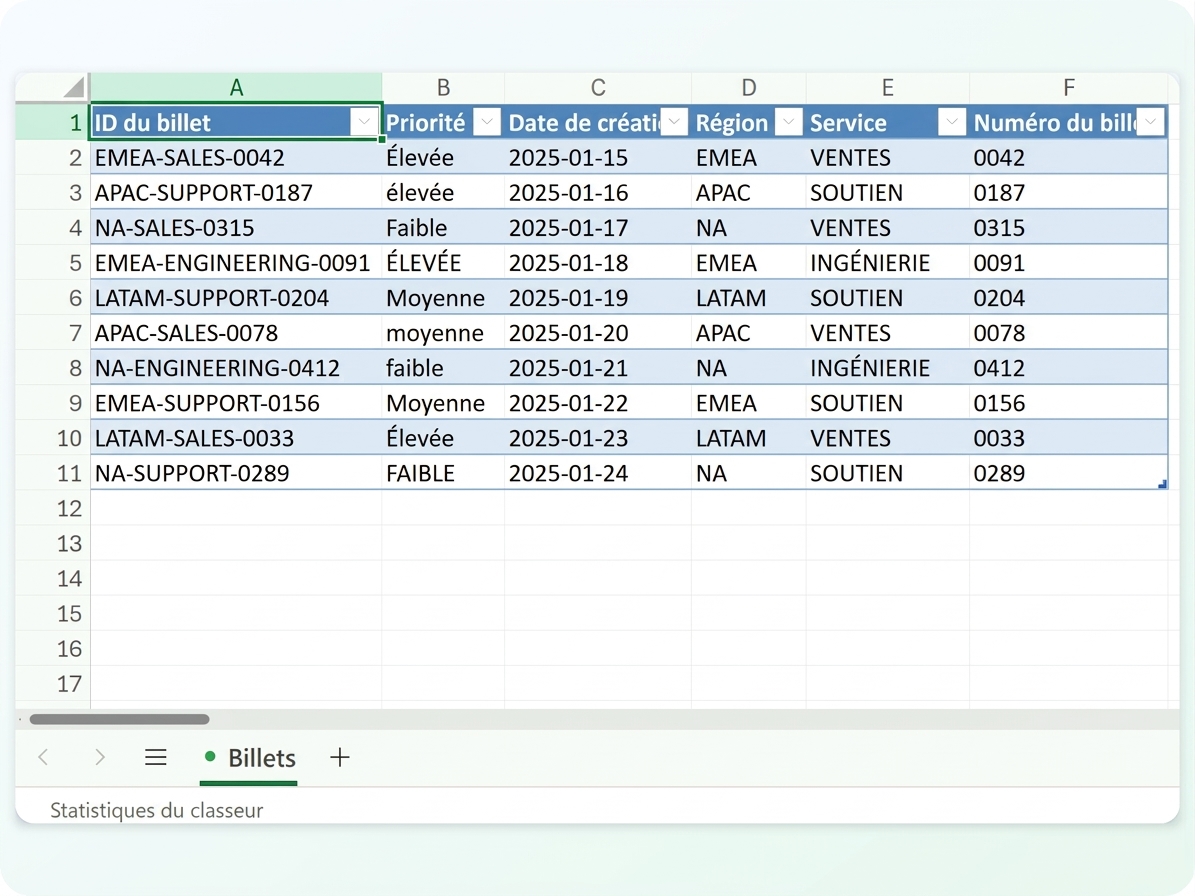1195x896 pixels.
Task: Click the horizontal scrollbar thumb
Action: (x=119, y=719)
